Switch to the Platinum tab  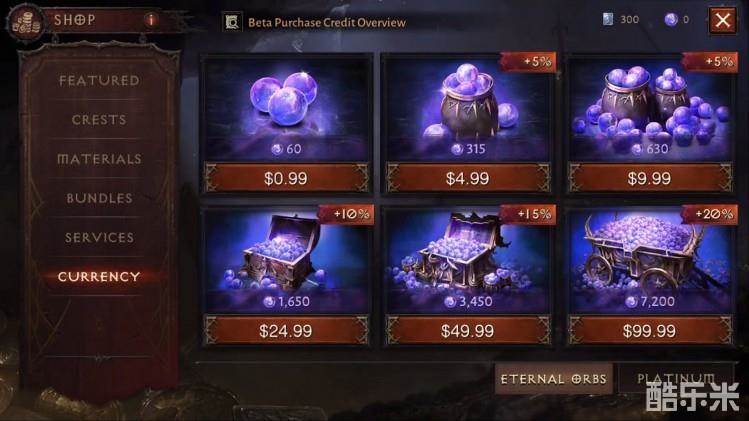675,379
